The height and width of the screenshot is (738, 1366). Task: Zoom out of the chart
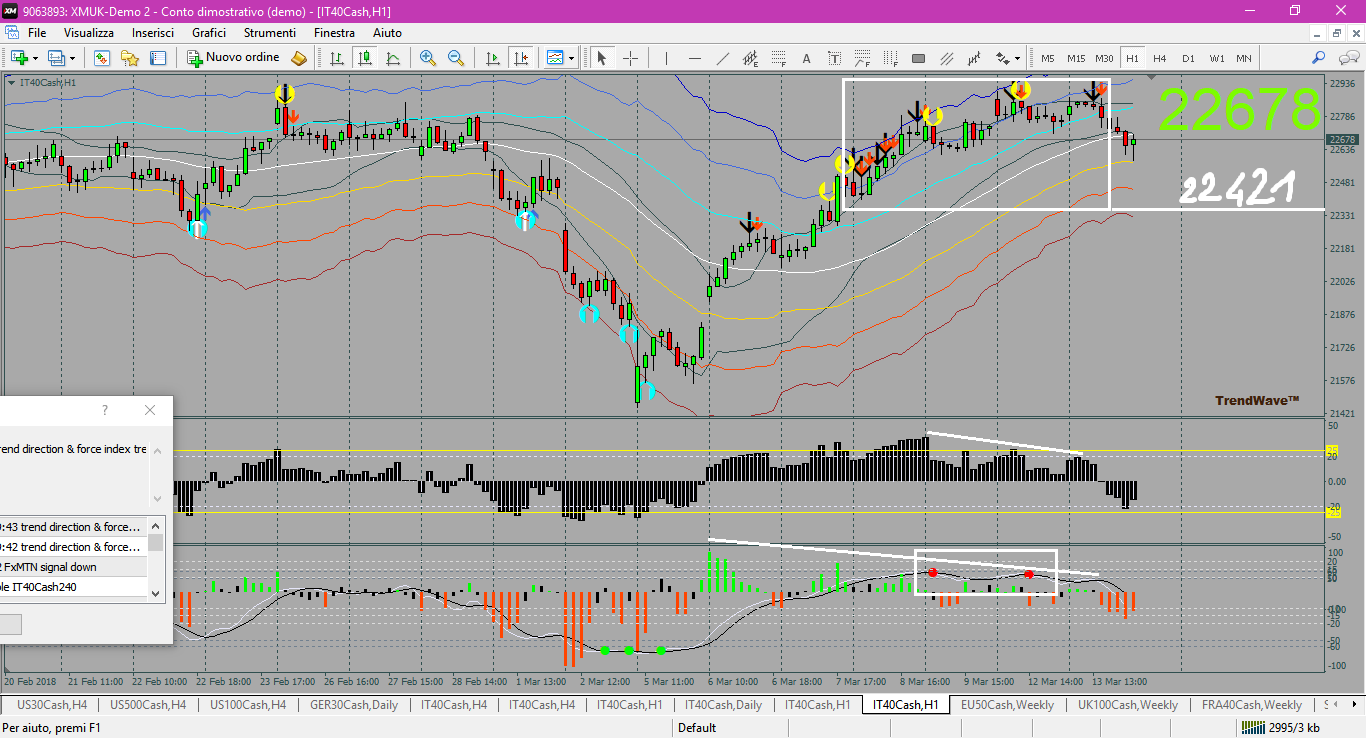point(456,58)
